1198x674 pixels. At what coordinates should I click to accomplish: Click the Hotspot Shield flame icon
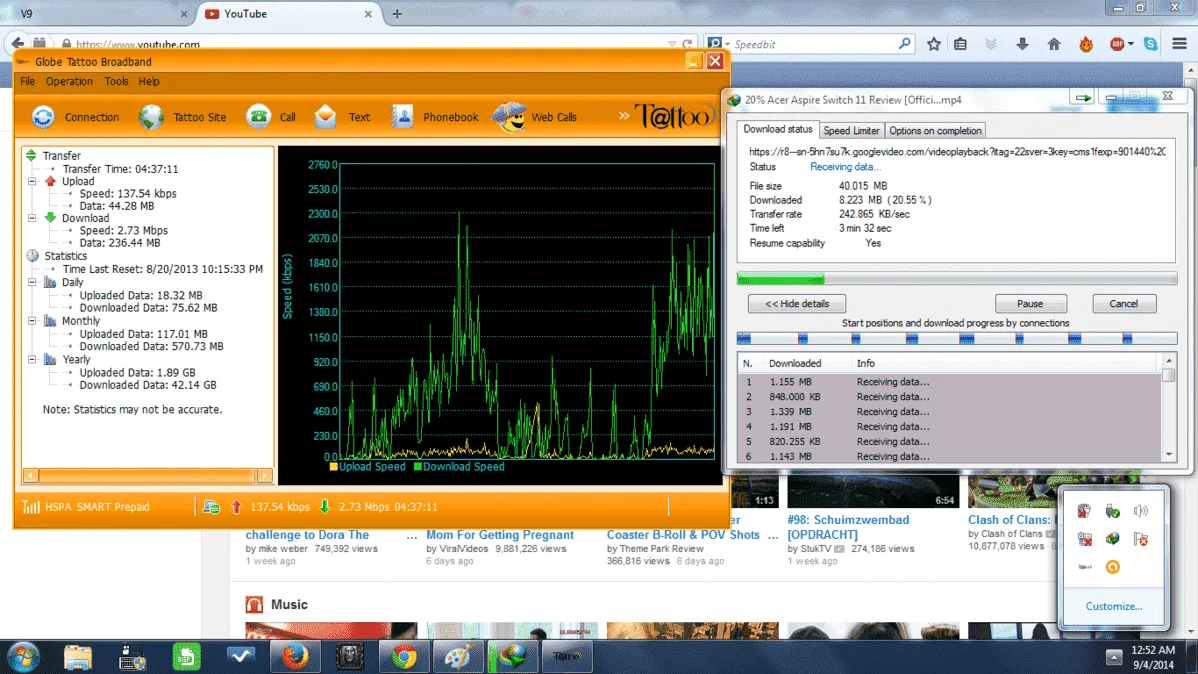(x=1086, y=44)
